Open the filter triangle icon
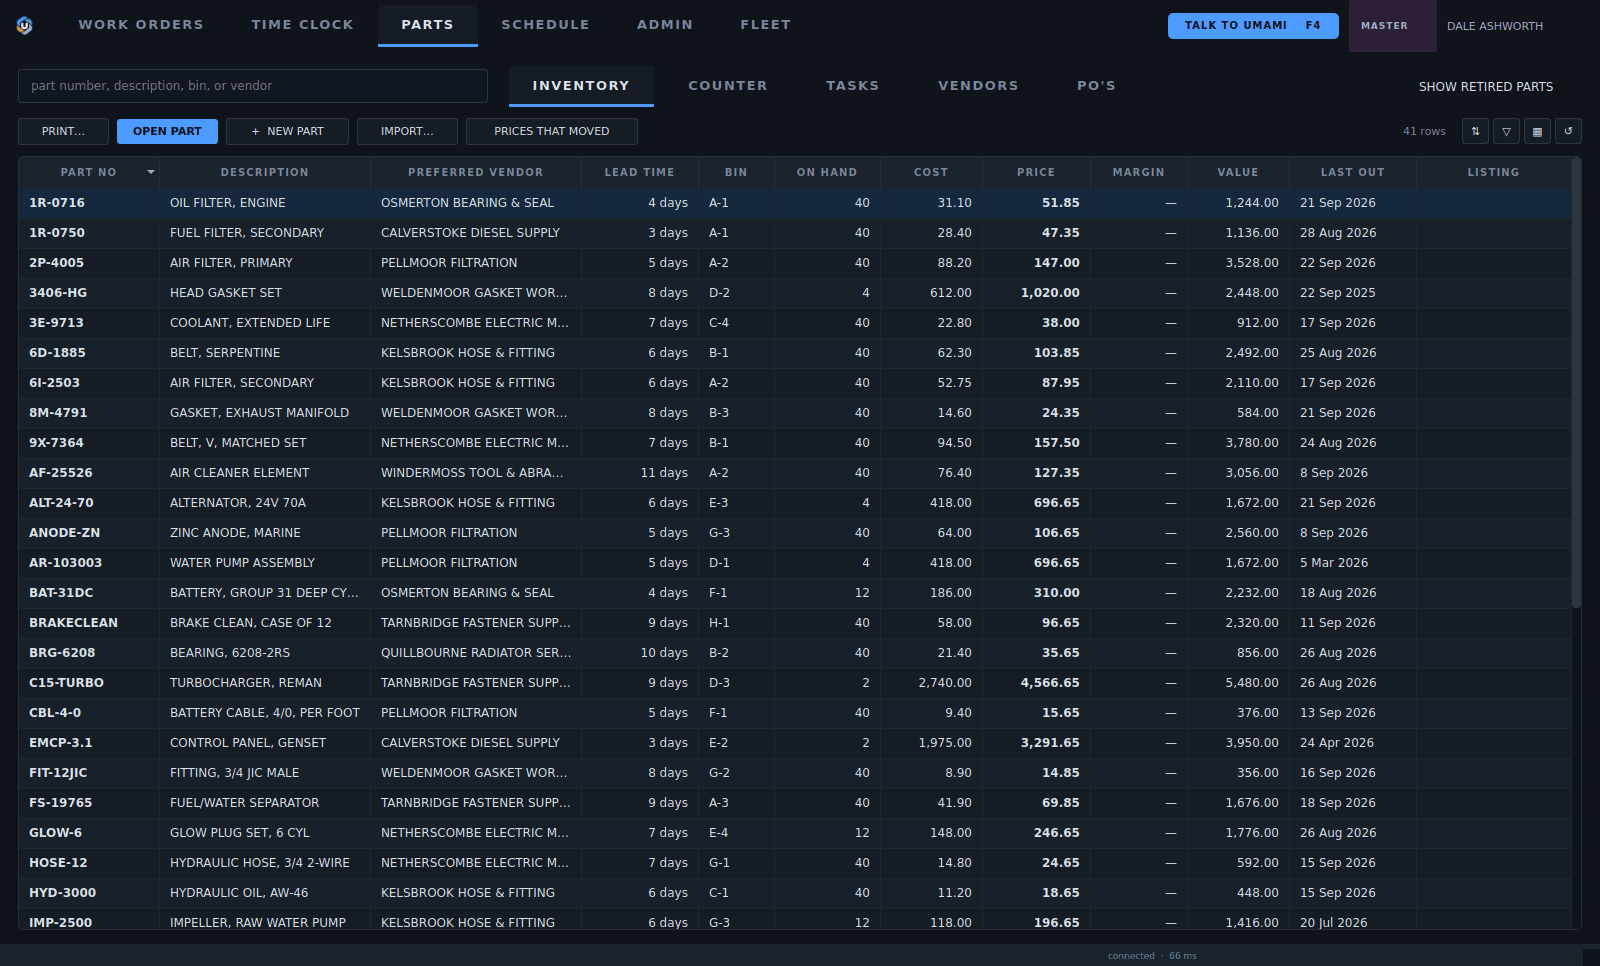The image size is (1600, 966). pyautogui.click(x=1506, y=131)
